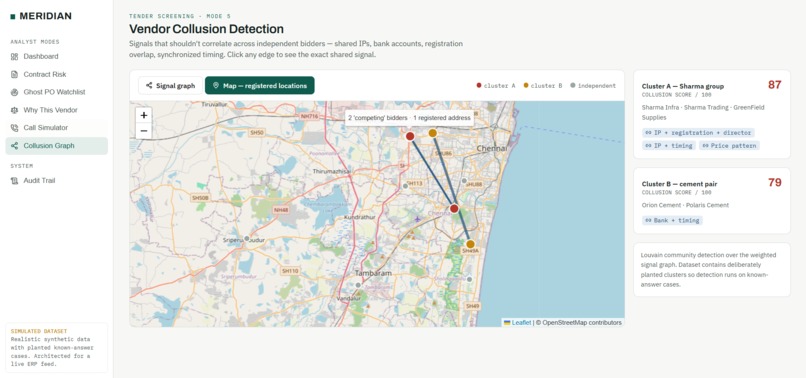
Task: Click the NH716 road badge
Action: click(310, 117)
